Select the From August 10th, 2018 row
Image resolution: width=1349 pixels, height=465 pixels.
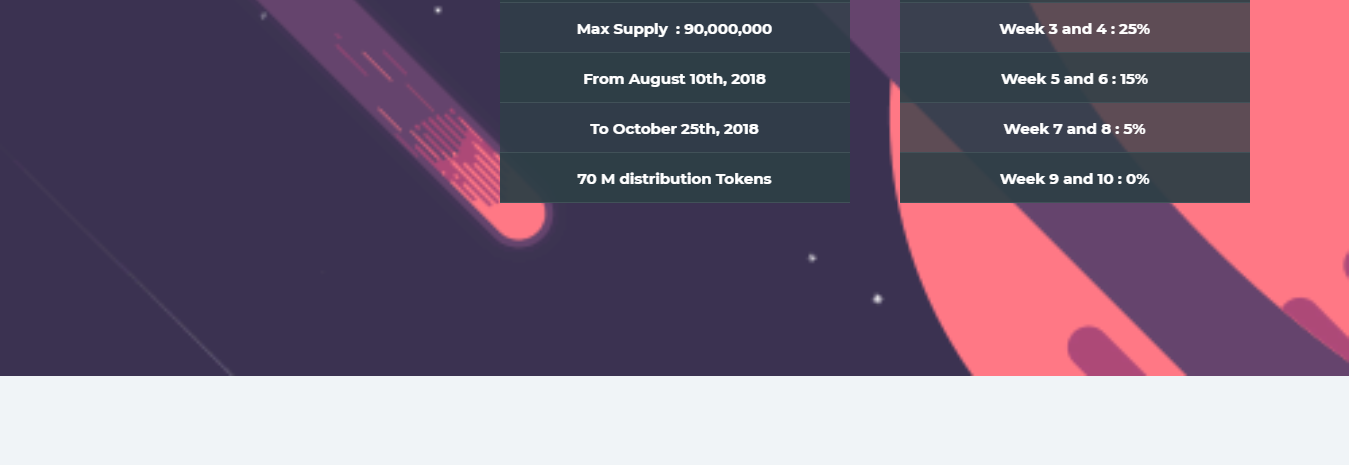(x=675, y=78)
